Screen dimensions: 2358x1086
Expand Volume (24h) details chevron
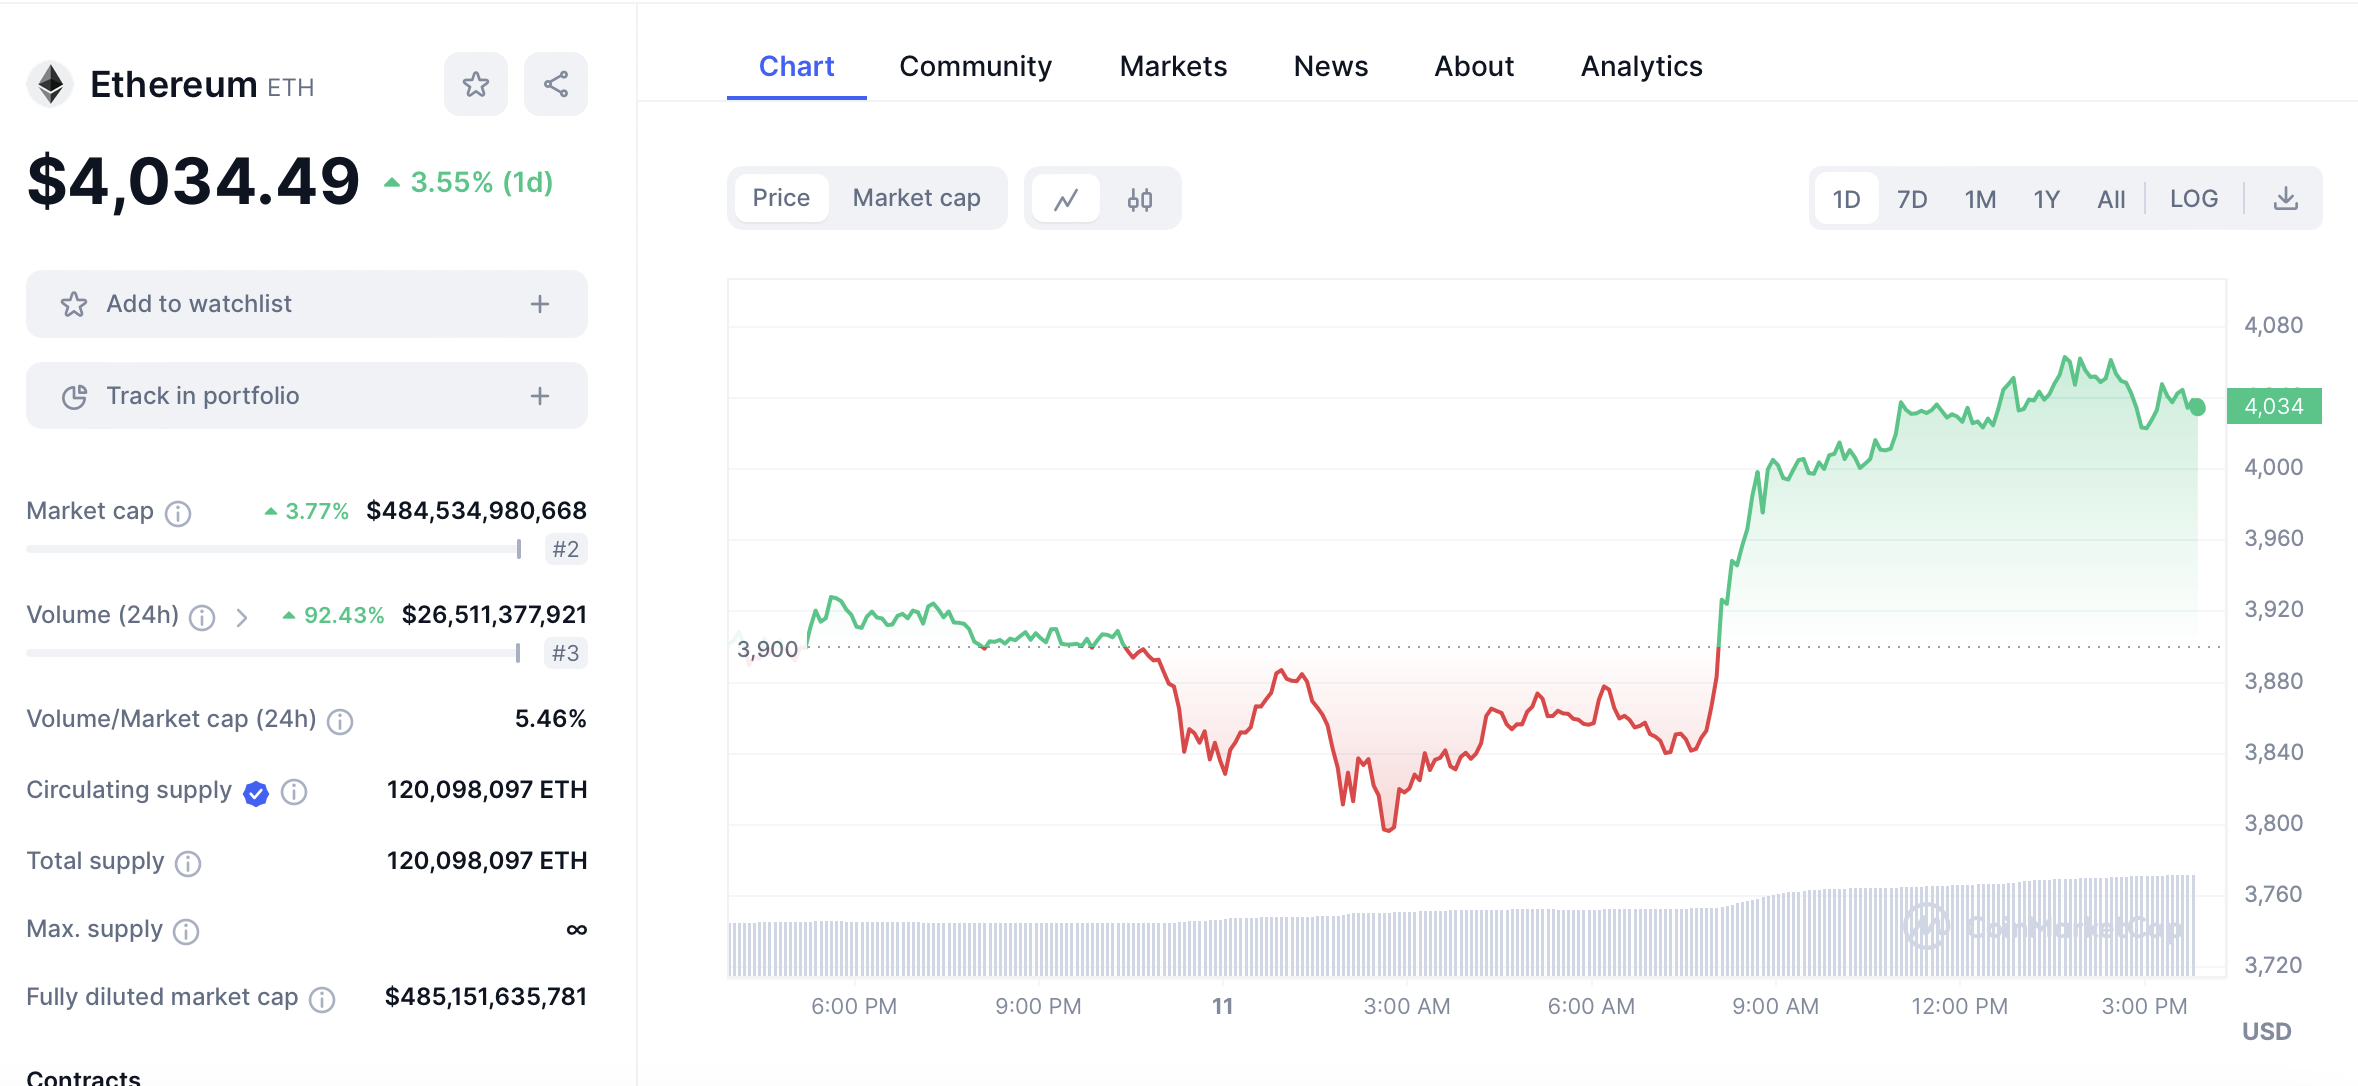click(x=241, y=617)
